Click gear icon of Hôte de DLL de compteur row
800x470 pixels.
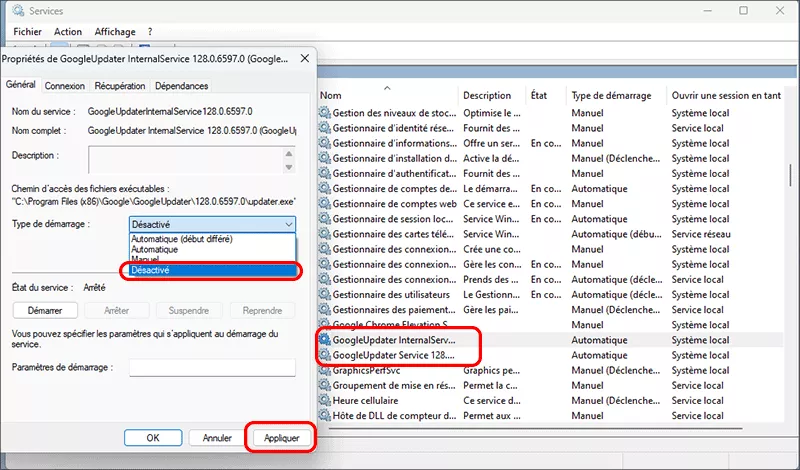tap(324, 416)
